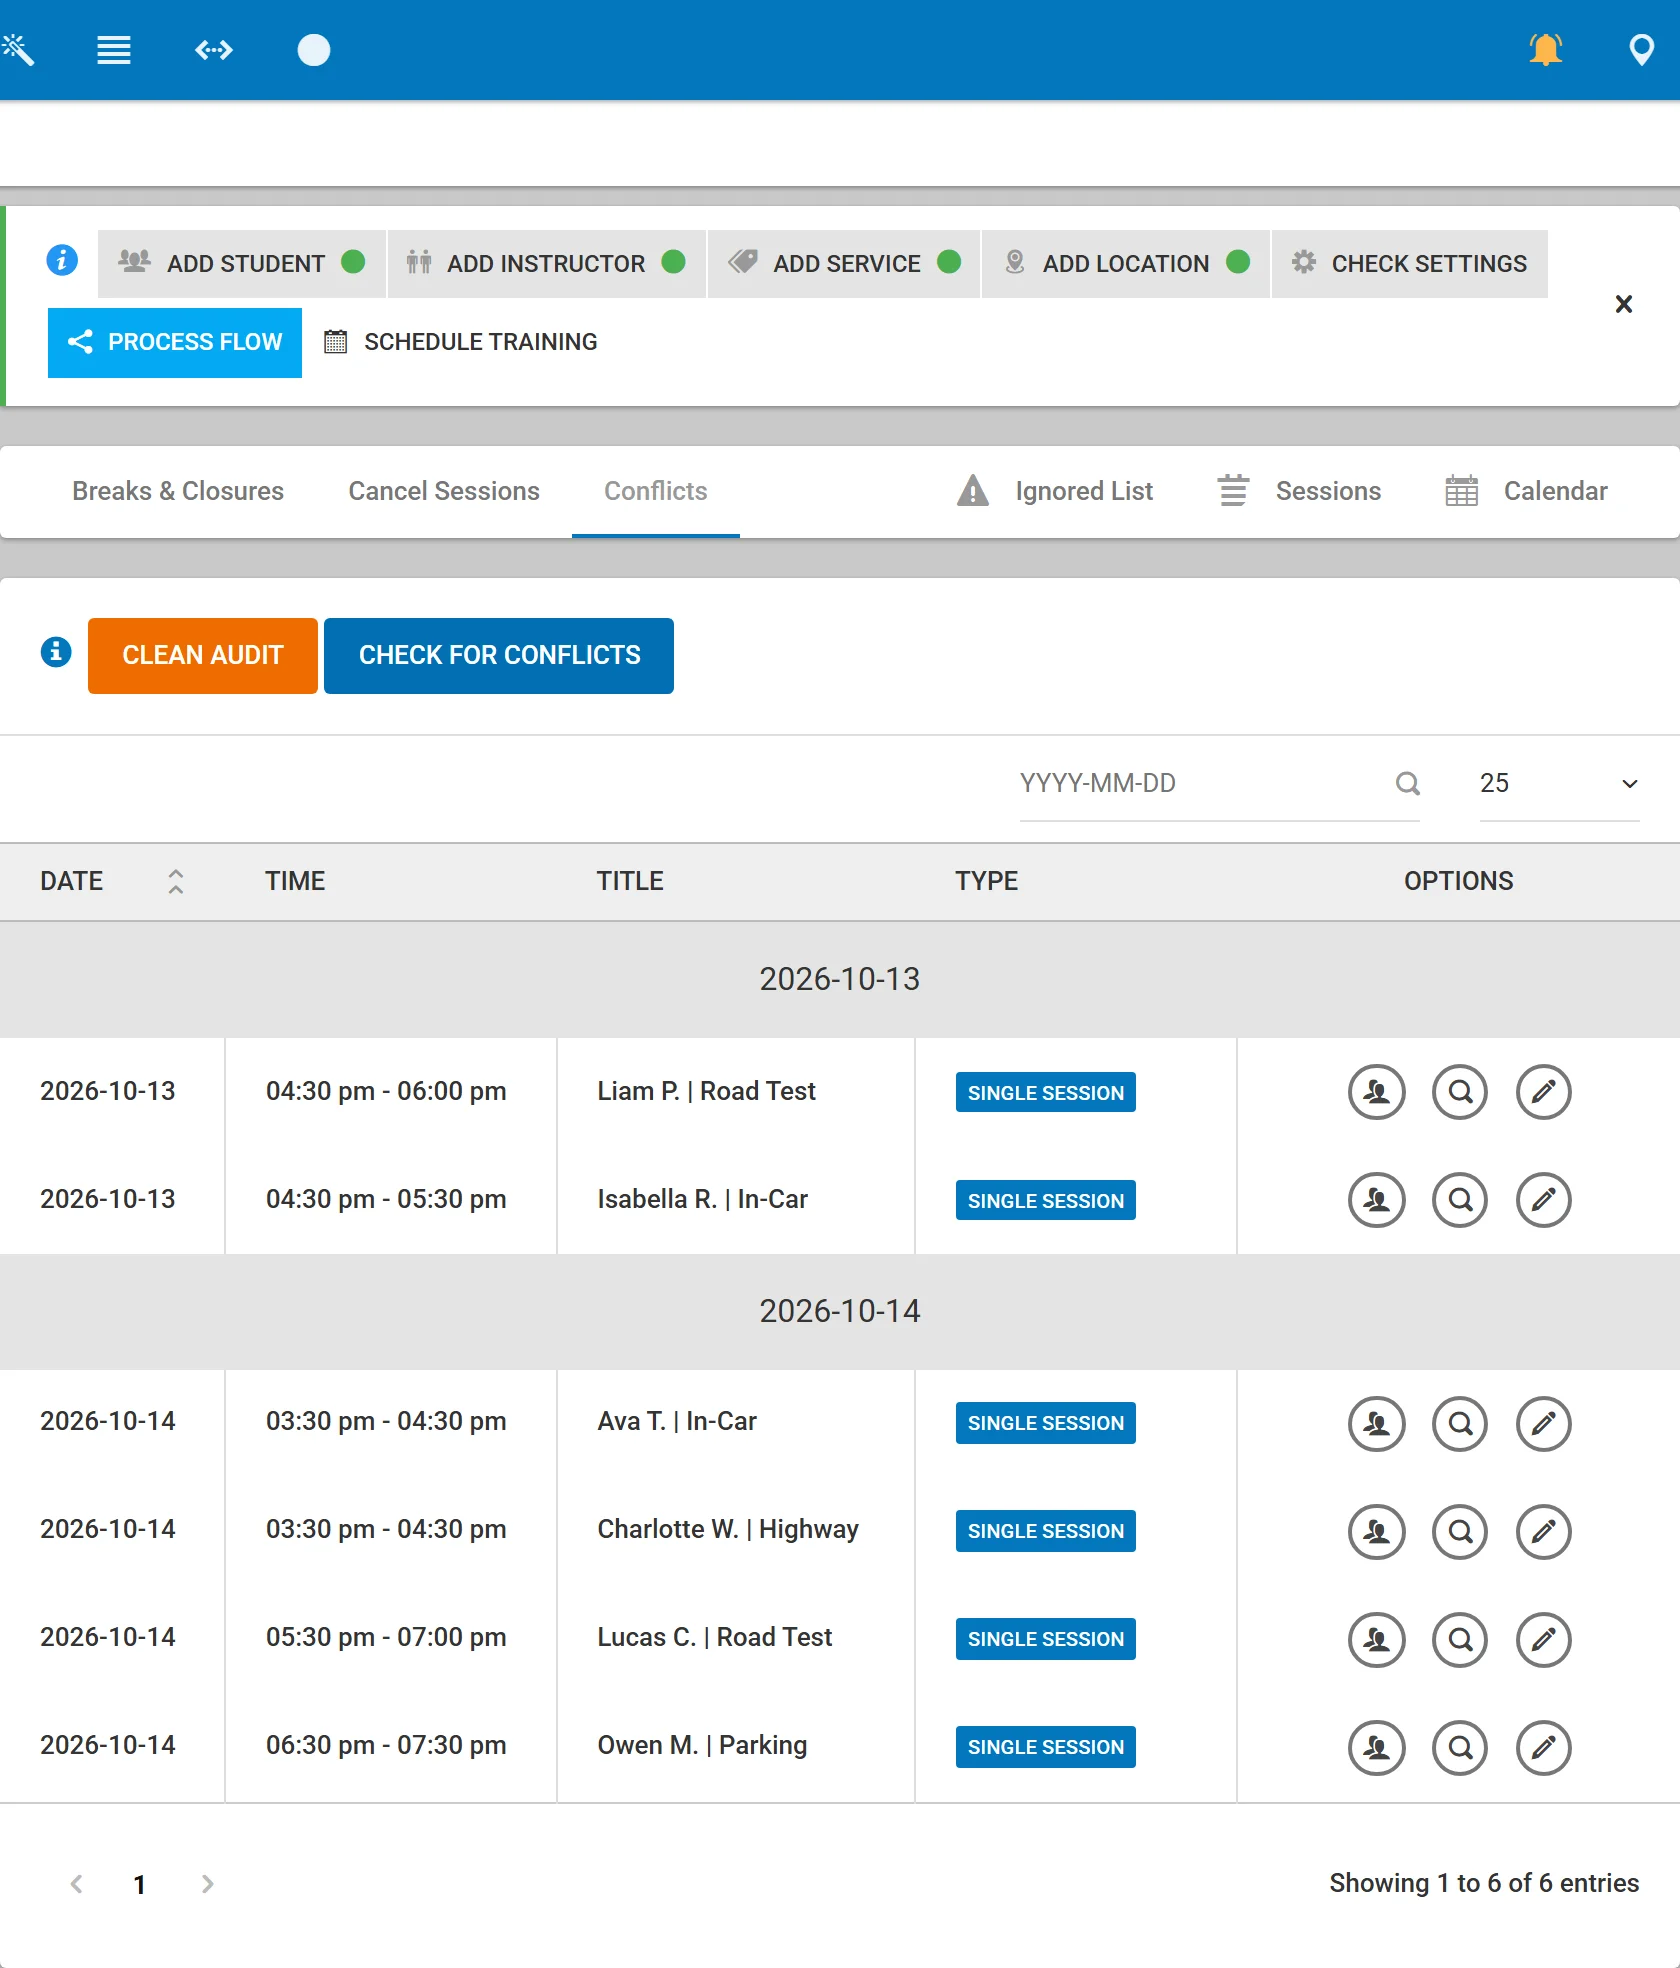Edit Owen M. Parking session
This screenshot has width=1680, height=1968.
click(1544, 1747)
